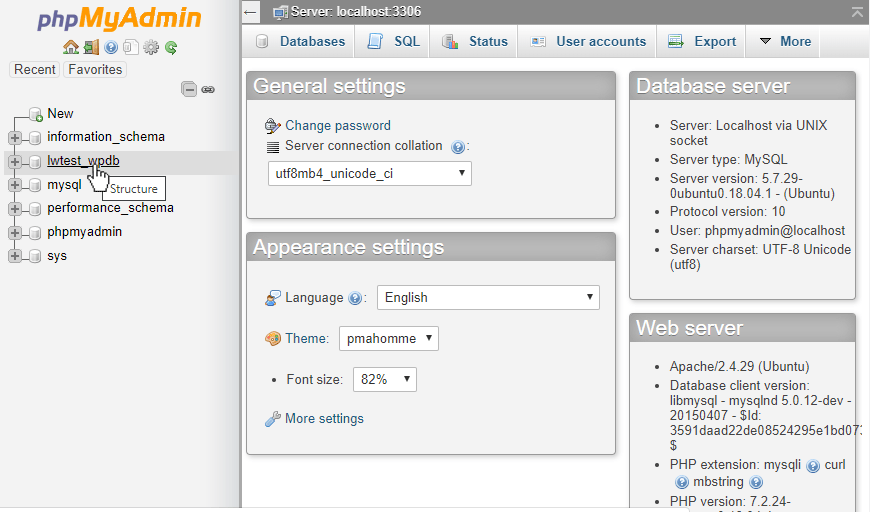Click the help icon after mbstring
The image size is (870, 512).
point(756,482)
